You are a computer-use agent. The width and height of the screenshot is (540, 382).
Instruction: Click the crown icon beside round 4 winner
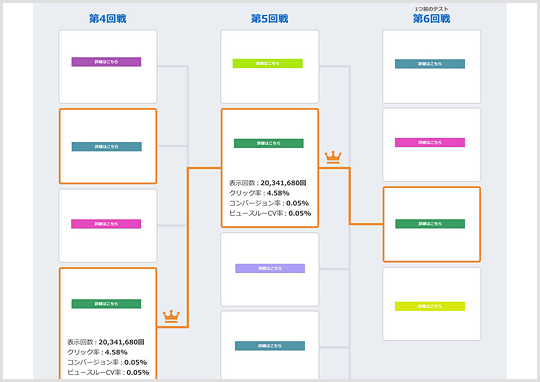click(x=171, y=316)
